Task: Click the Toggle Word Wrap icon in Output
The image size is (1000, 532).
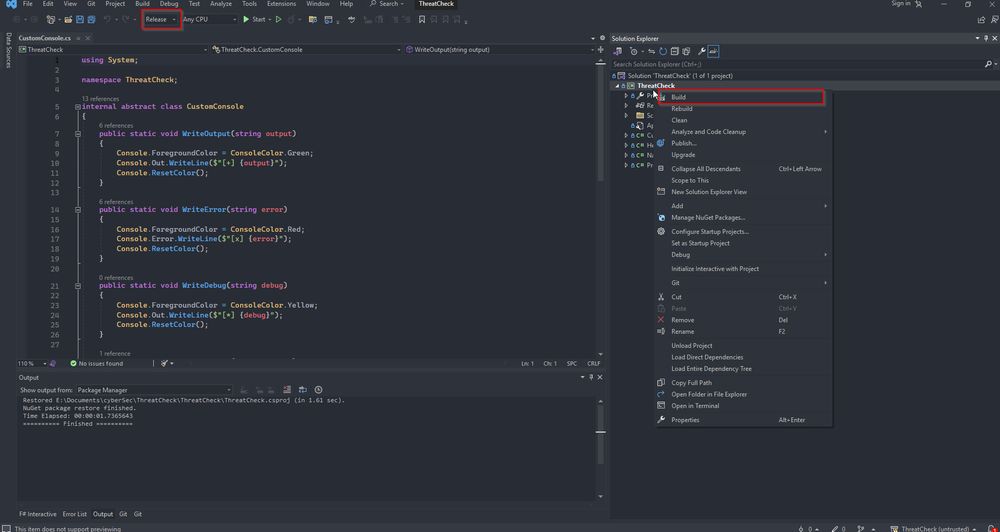Action: tap(301, 390)
